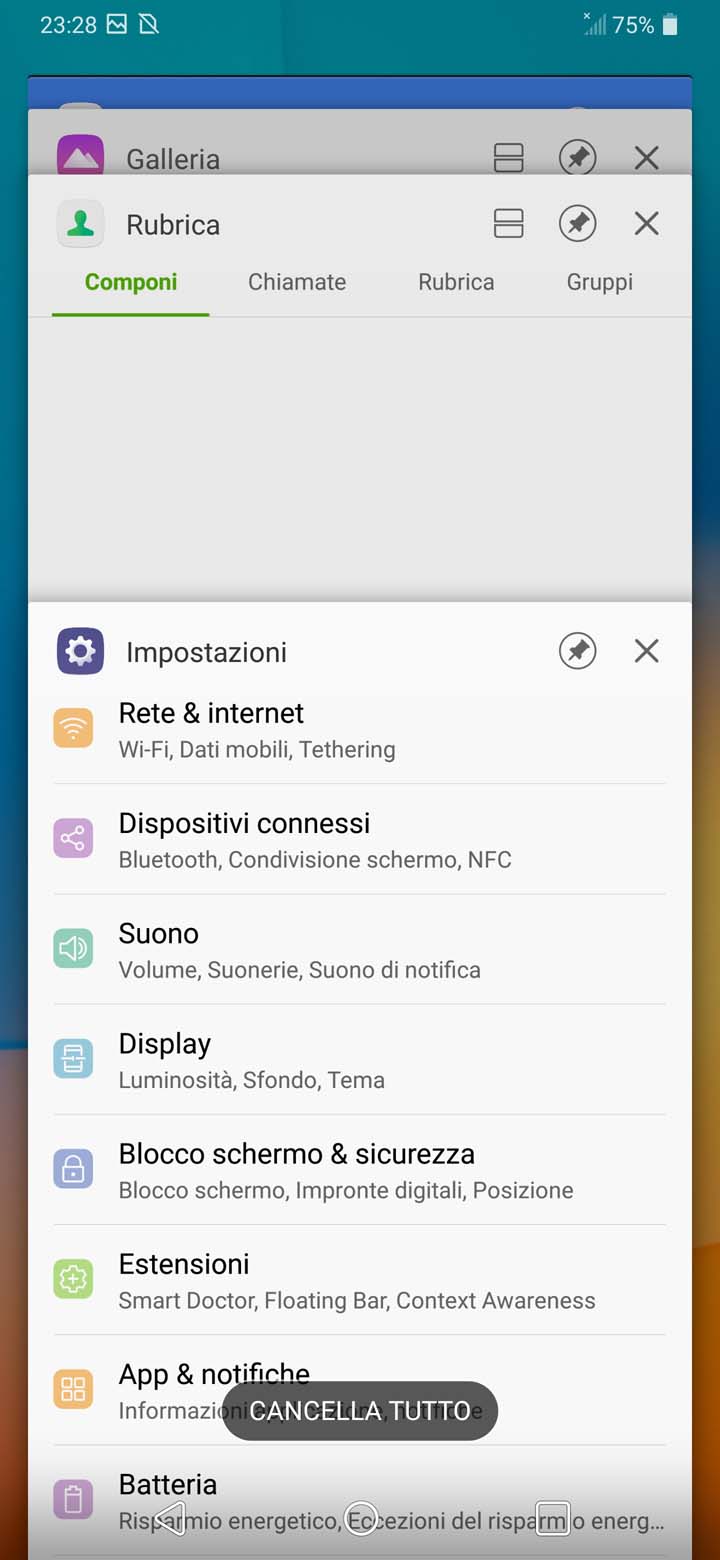Open Display settings entry
Image resolution: width=720 pixels, height=1560 pixels.
coord(360,1059)
